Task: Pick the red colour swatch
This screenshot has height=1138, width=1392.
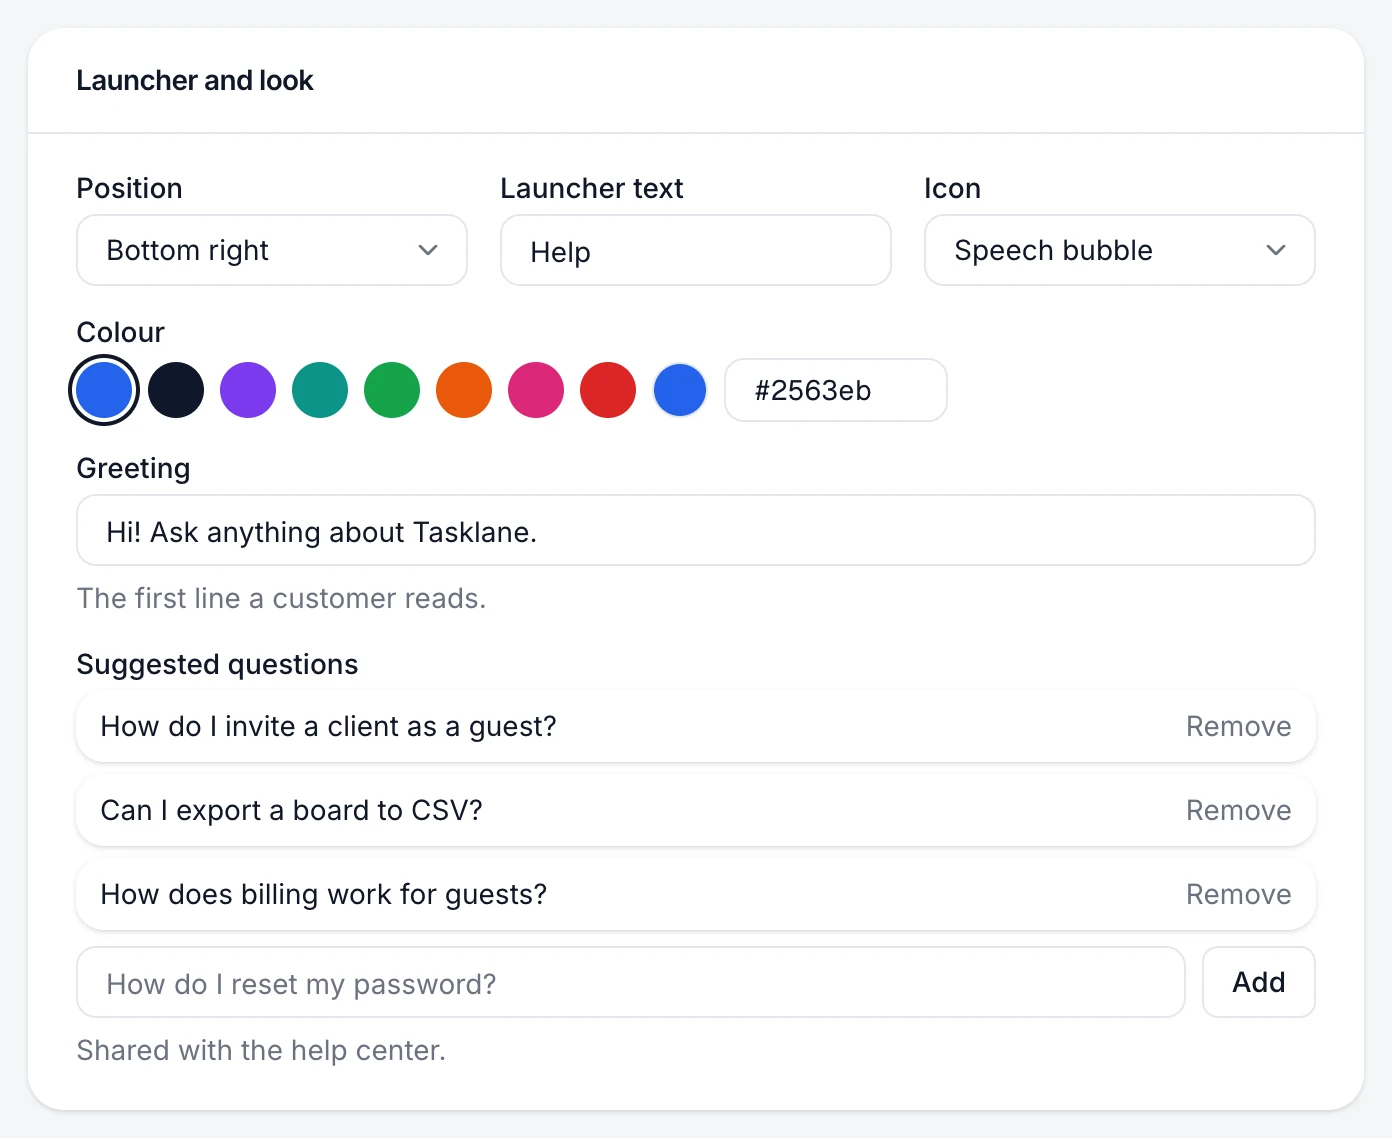Action: click(608, 390)
